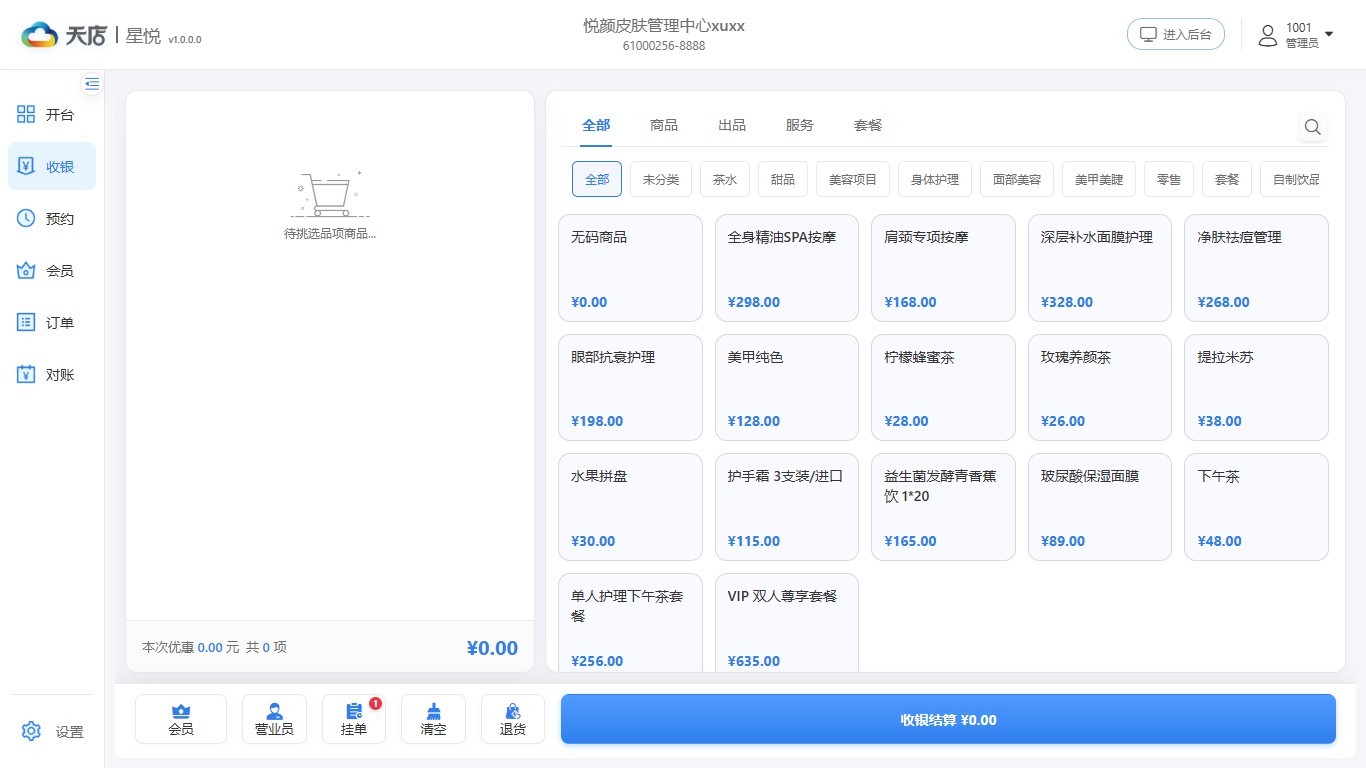Add 无码商品 card to cart

click(x=630, y=268)
